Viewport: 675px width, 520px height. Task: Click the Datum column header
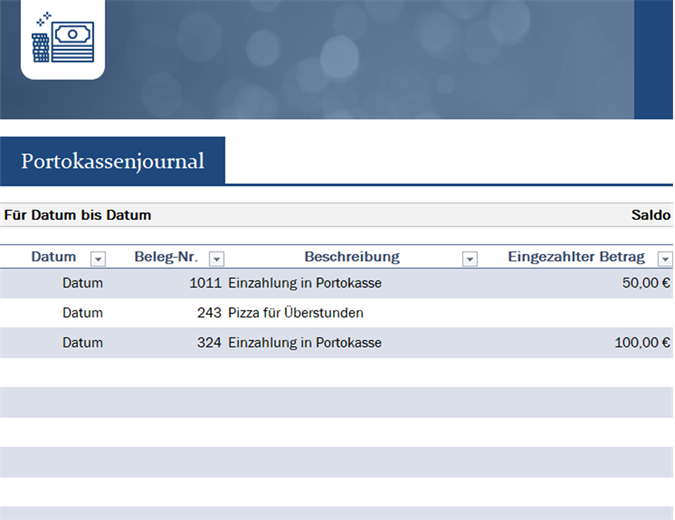[x=53, y=257]
